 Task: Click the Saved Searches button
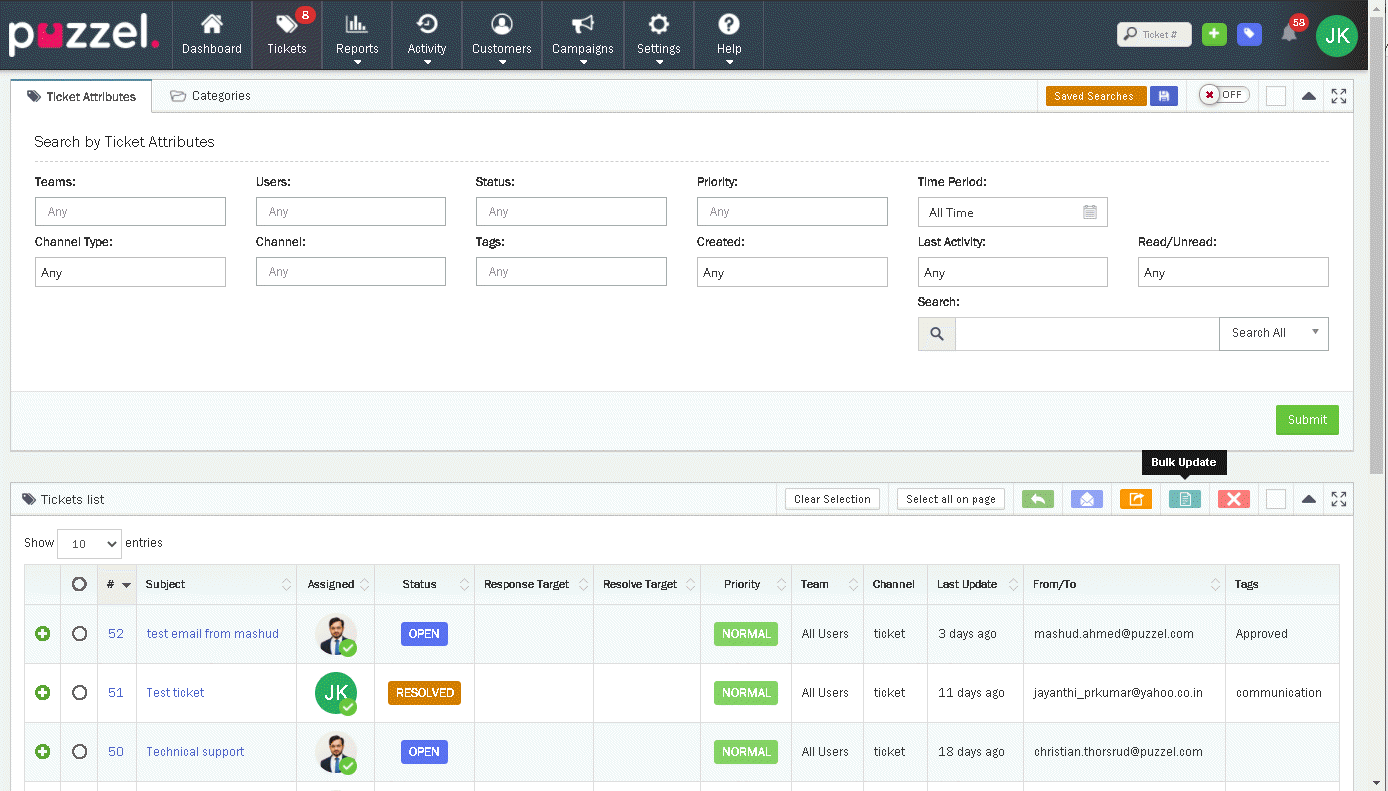(x=1094, y=96)
